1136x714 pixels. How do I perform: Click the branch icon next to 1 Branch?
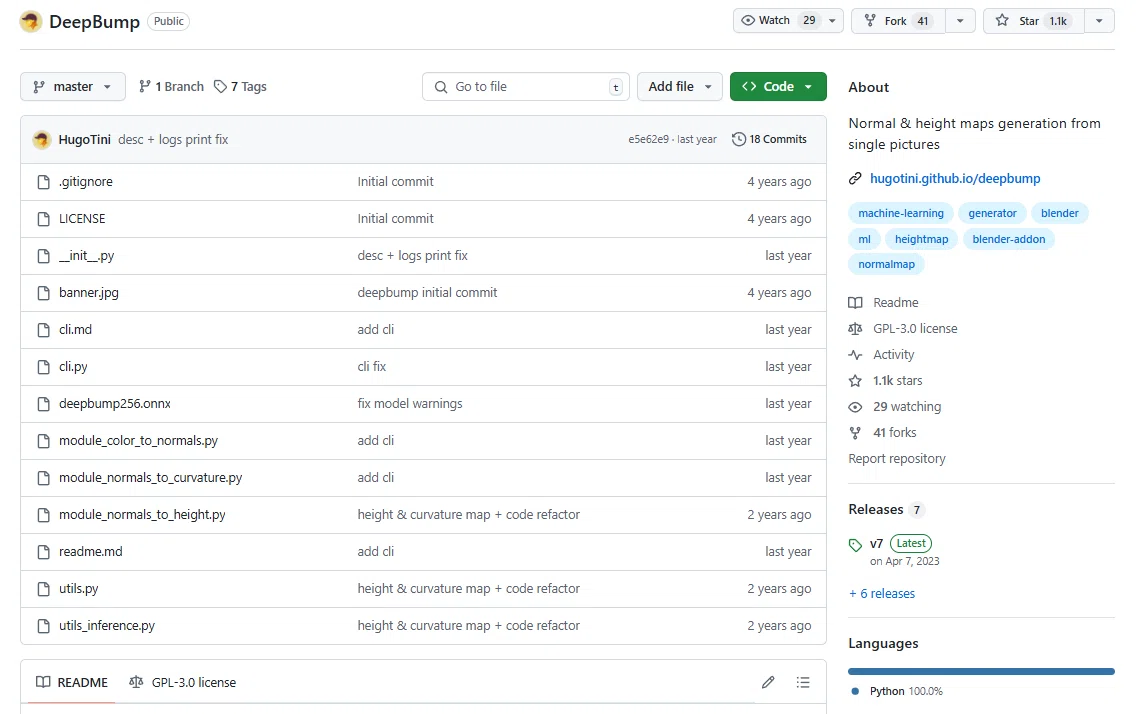pyautogui.click(x=145, y=86)
